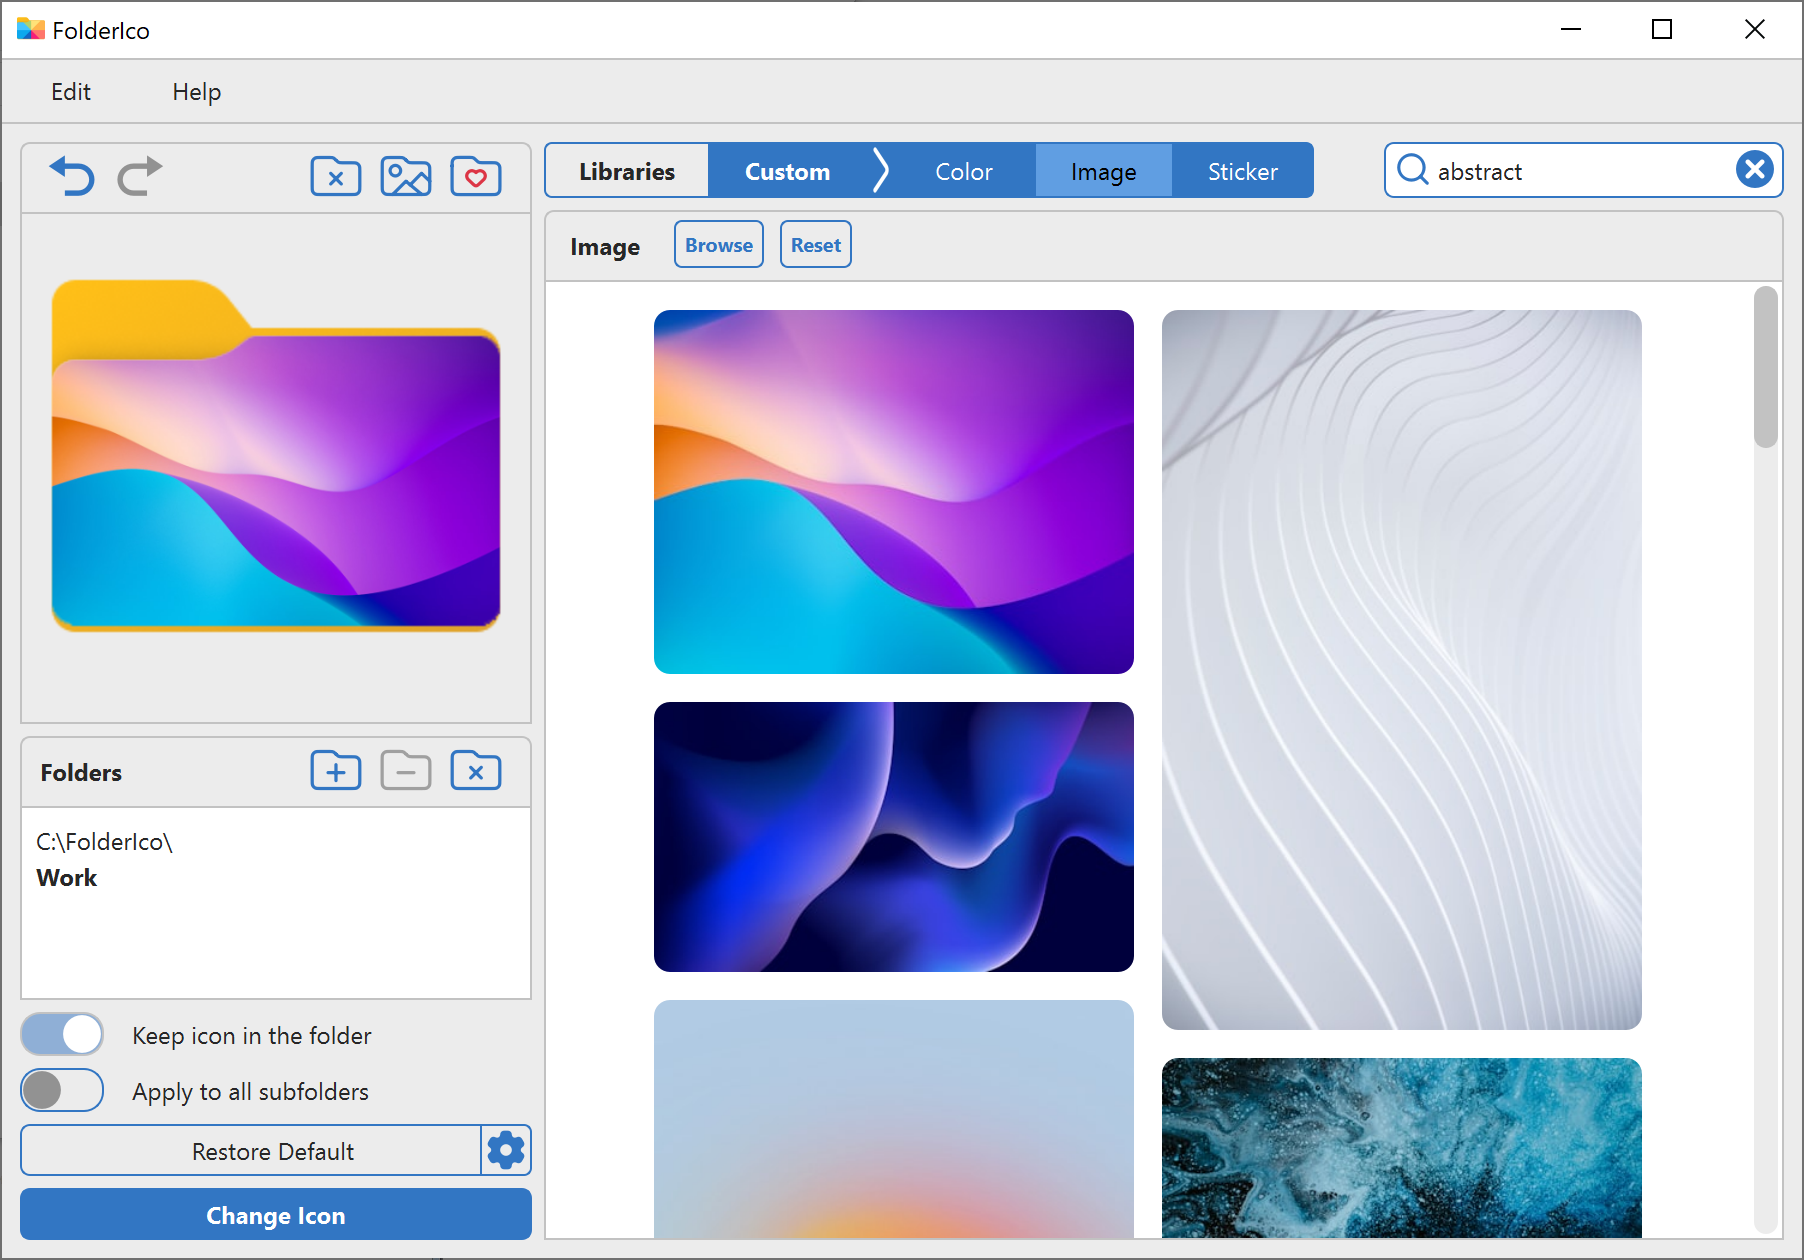The width and height of the screenshot is (1804, 1260).
Task: Click the clear folder icon above the preview
Action: [x=336, y=176]
